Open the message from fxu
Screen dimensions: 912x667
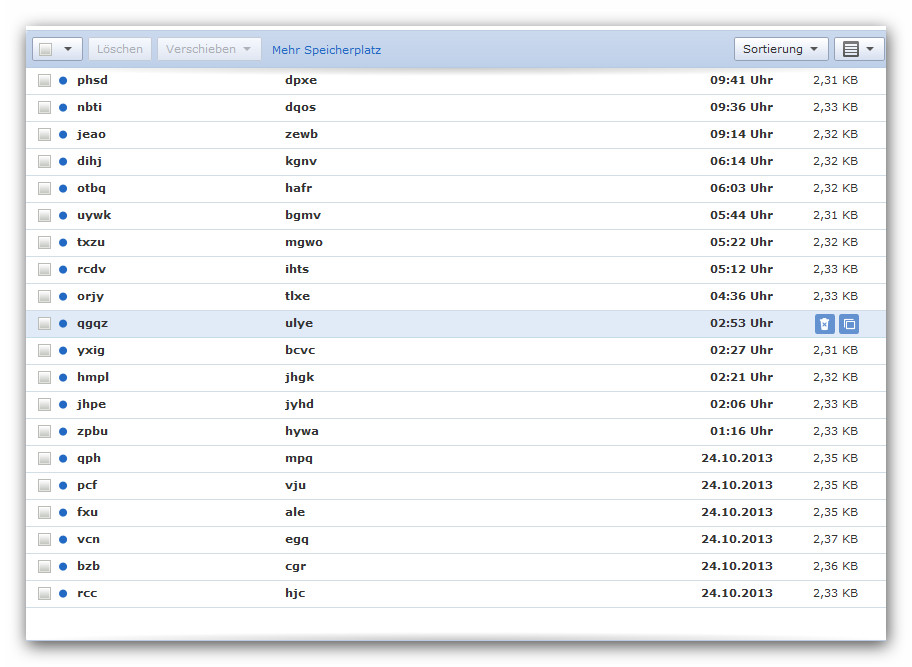point(87,512)
